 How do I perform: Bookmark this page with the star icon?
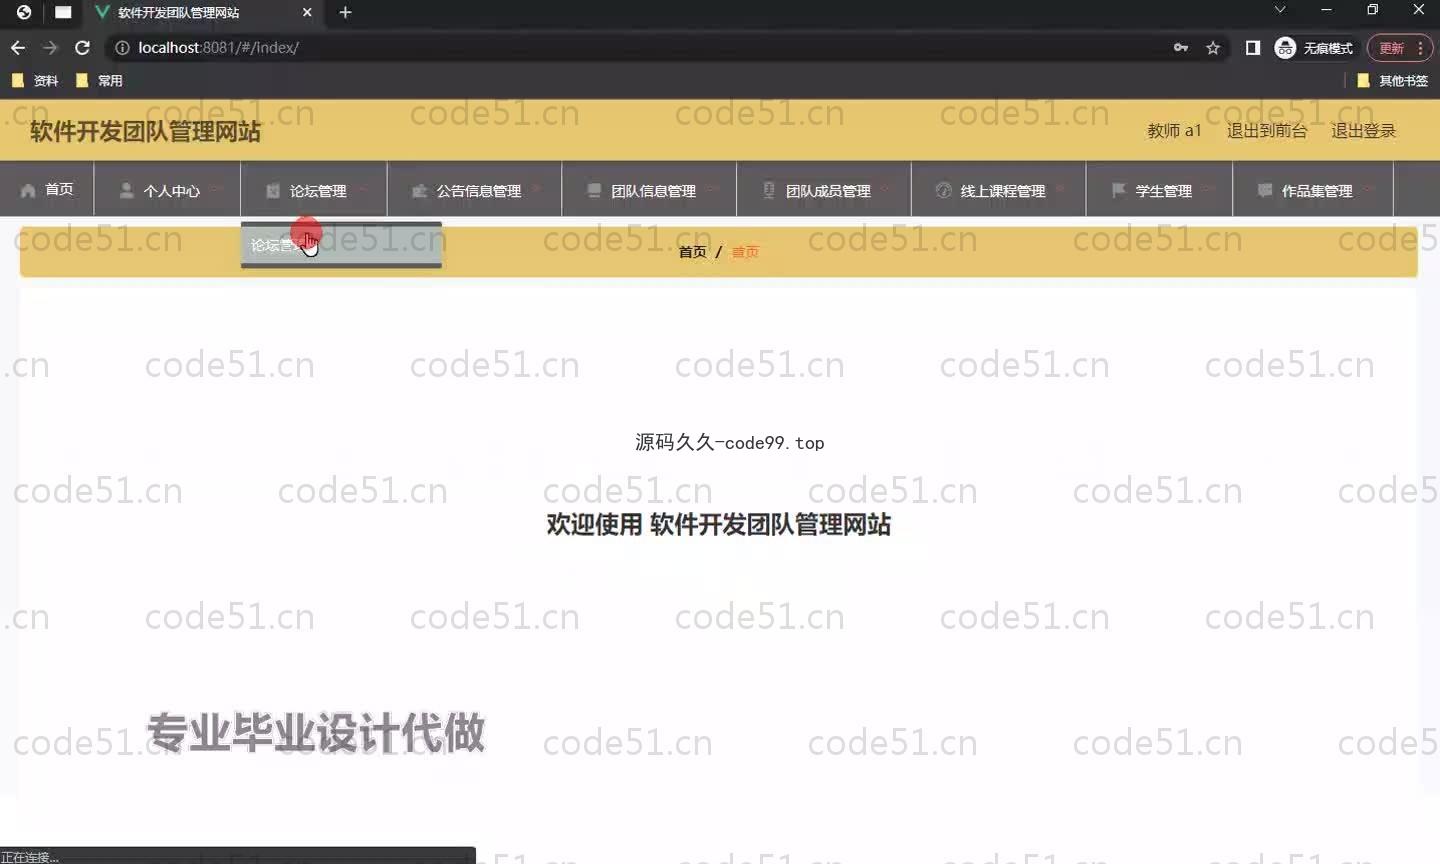click(x=1213, y=48)
